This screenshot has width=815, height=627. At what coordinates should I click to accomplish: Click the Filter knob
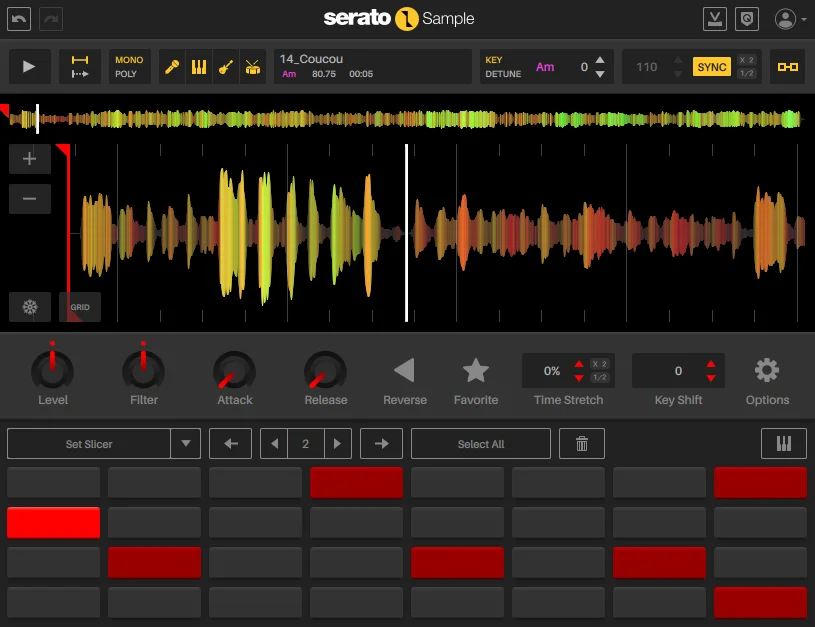point(143,370)
